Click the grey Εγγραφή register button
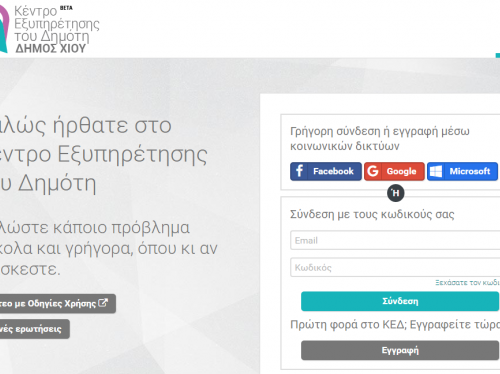The height and width of the screenshot is (374, 500). [x=400, y=350]
